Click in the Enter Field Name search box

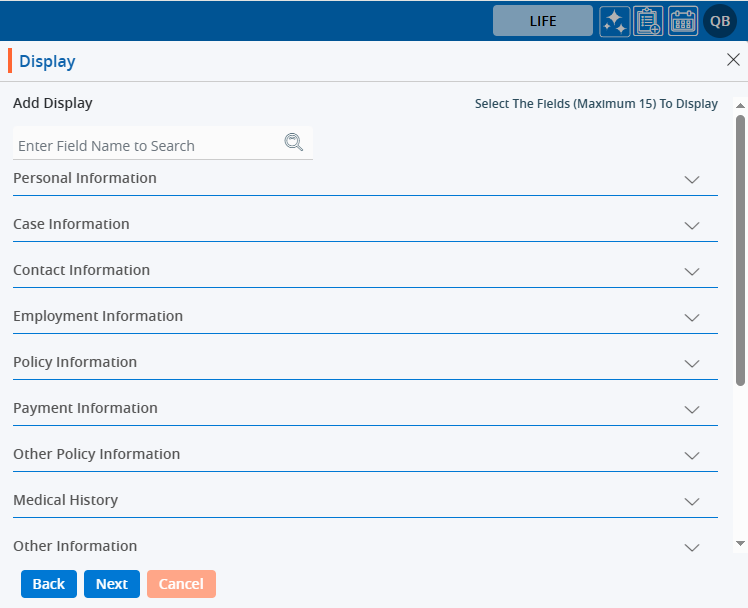tap(148, 146)
